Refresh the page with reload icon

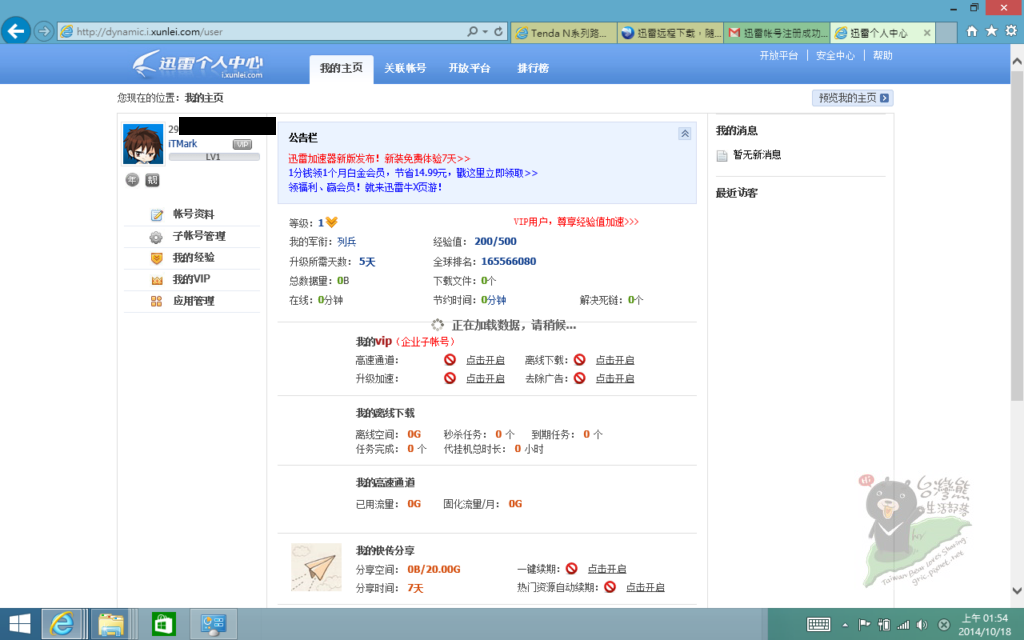pos(499,31)
